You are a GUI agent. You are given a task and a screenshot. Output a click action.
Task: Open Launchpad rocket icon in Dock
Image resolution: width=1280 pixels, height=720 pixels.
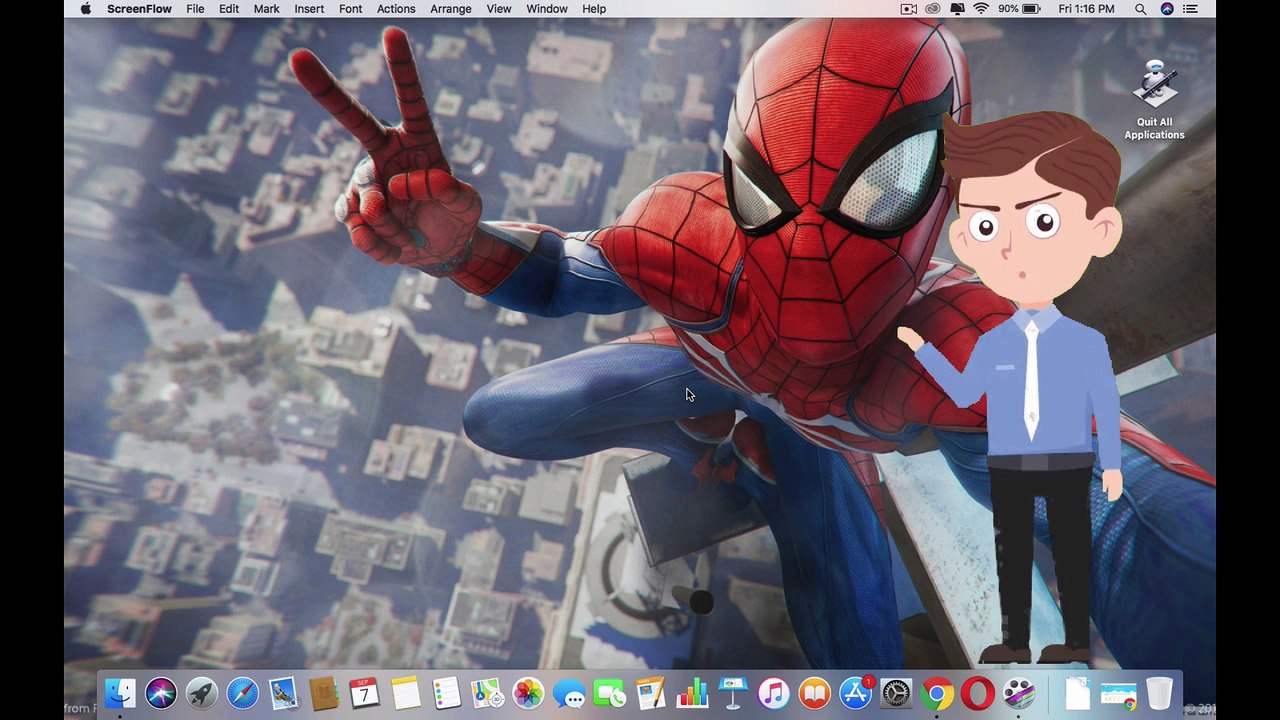coord(201,693)
